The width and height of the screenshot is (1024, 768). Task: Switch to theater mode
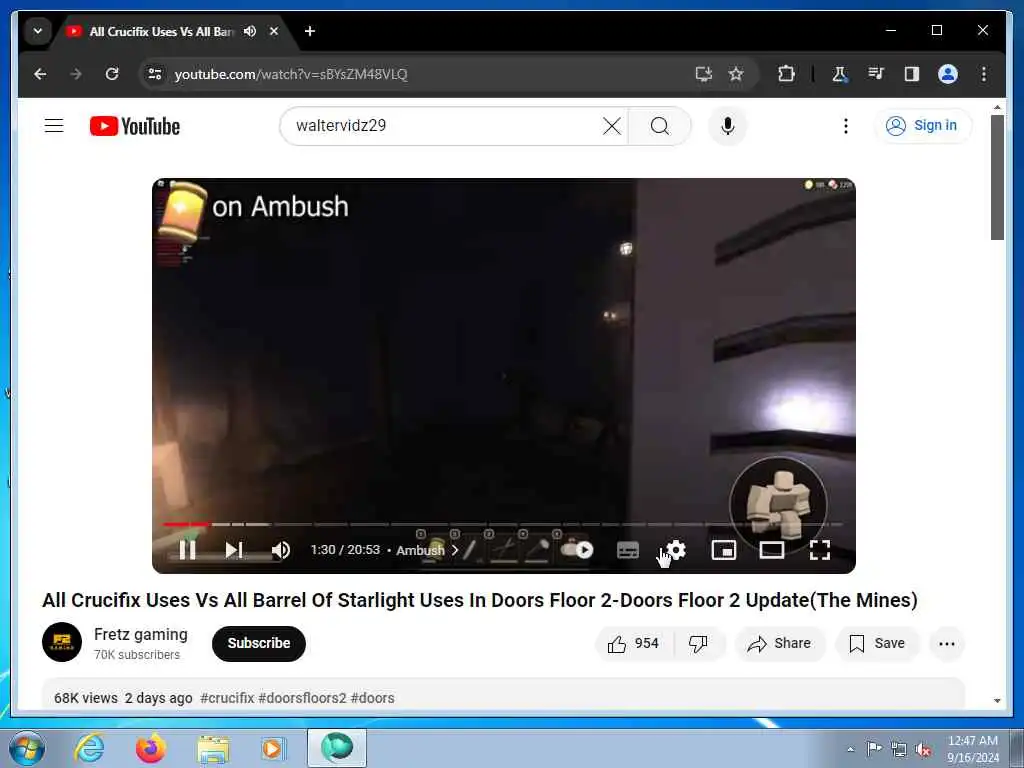(x=772, y=550)
